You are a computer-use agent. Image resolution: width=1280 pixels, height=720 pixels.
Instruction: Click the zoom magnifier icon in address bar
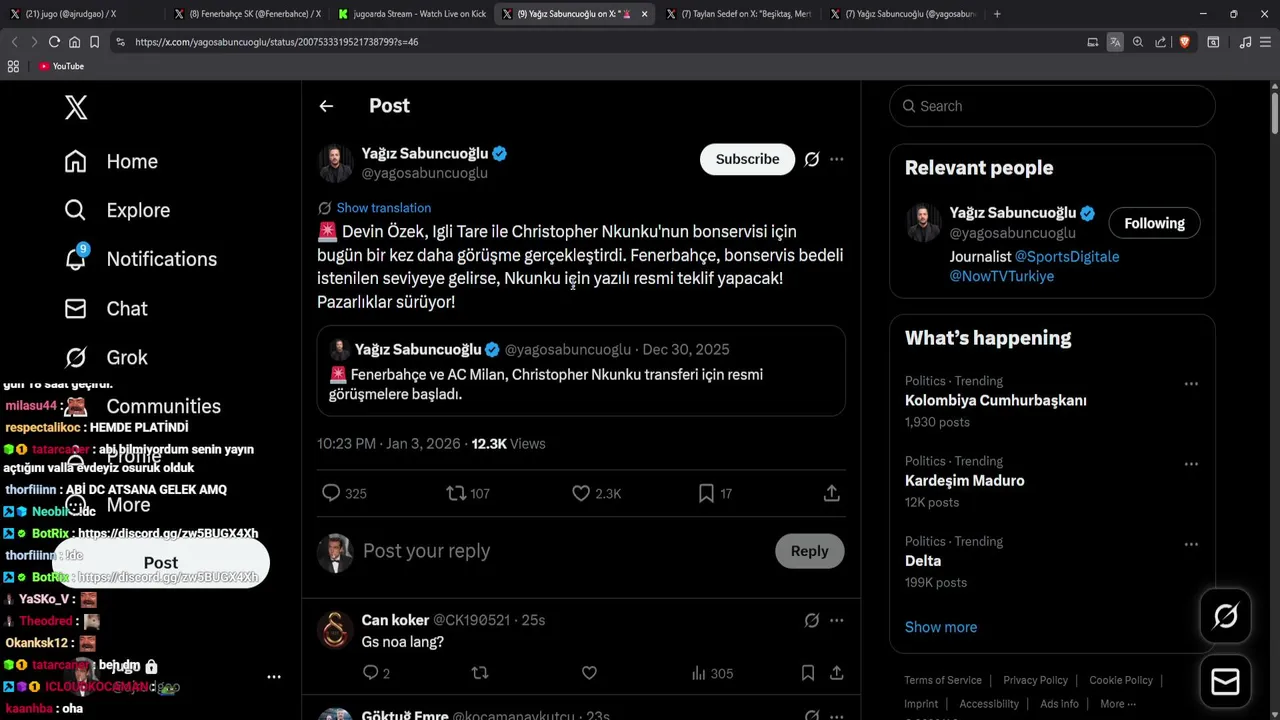[1138, 42]
